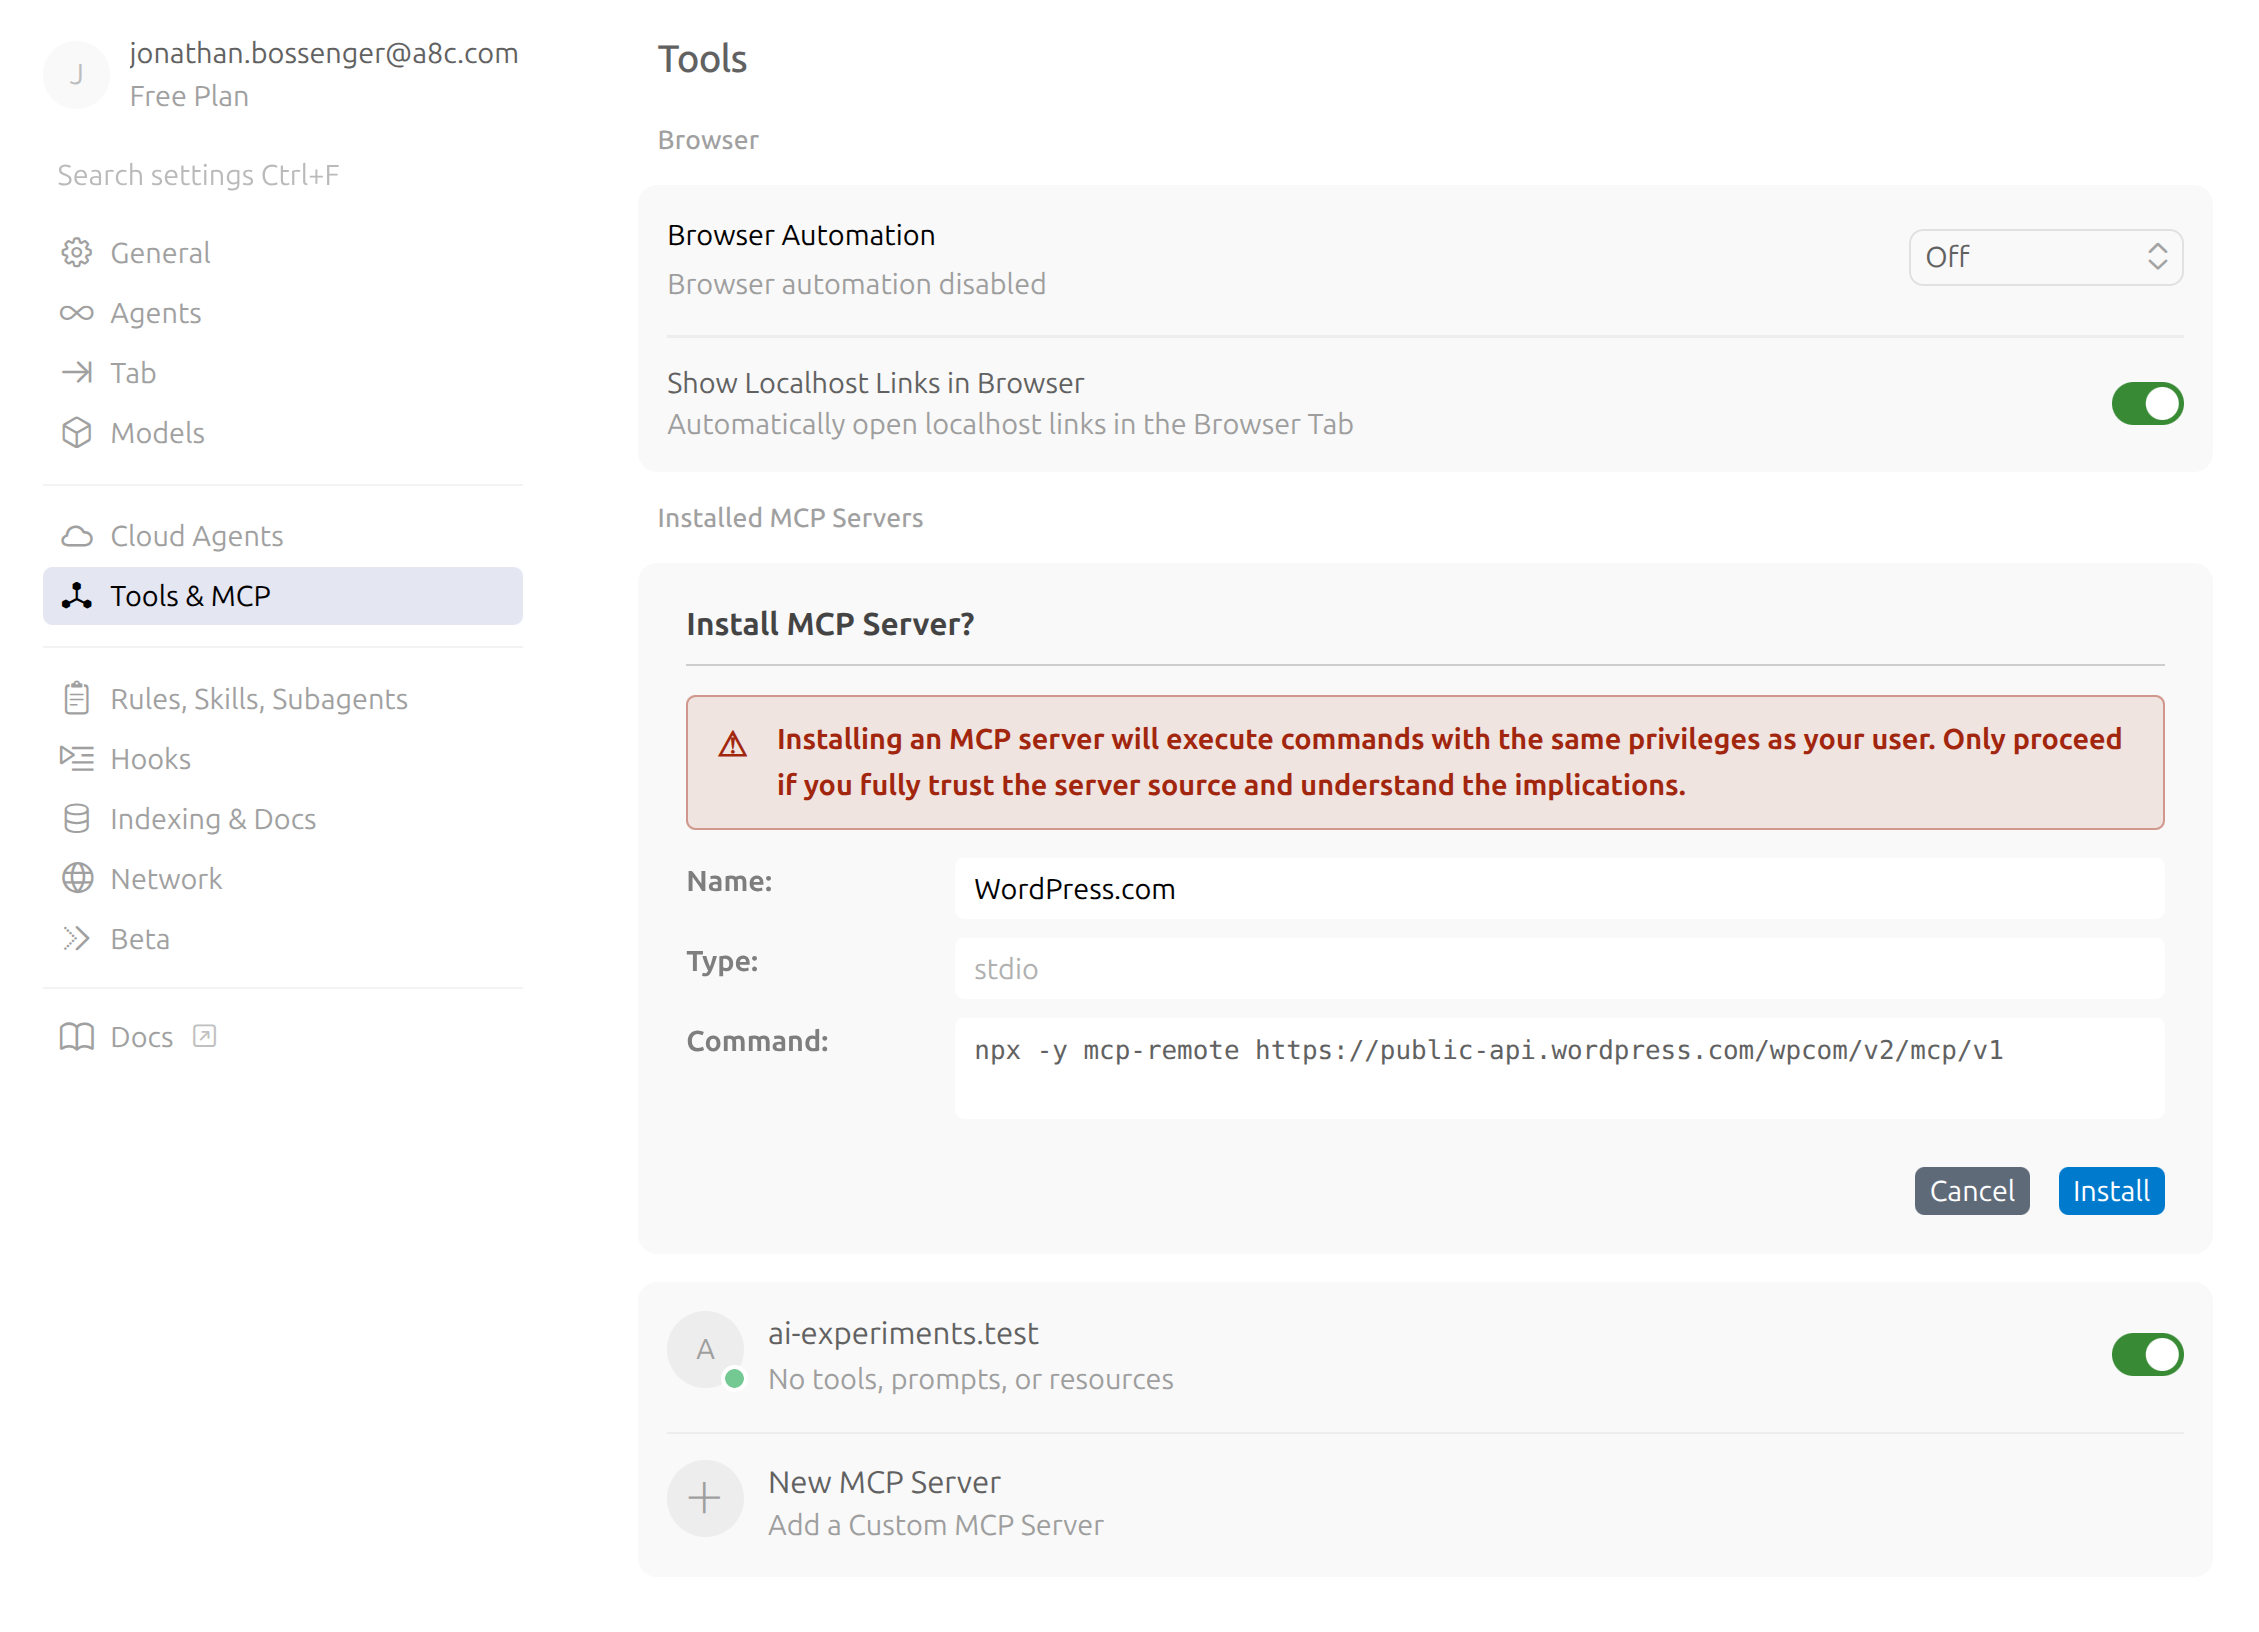
Task: Open the Tab settings section
Action: (283, 373)
